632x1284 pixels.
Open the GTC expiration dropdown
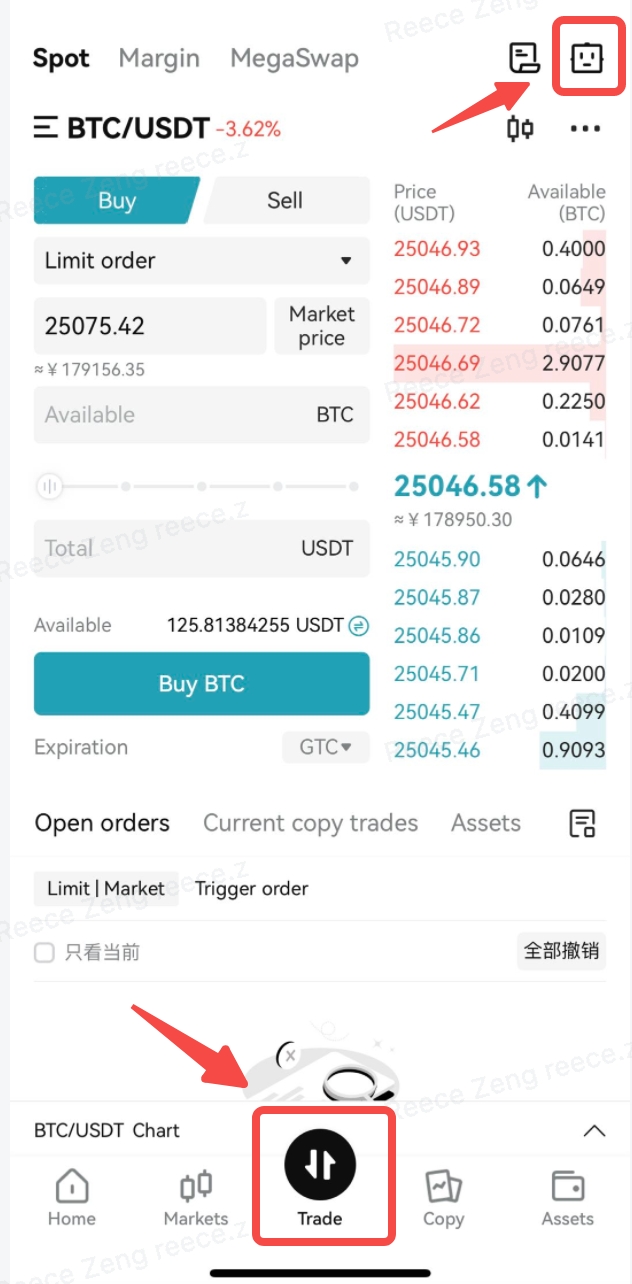(x=326, y=747)
